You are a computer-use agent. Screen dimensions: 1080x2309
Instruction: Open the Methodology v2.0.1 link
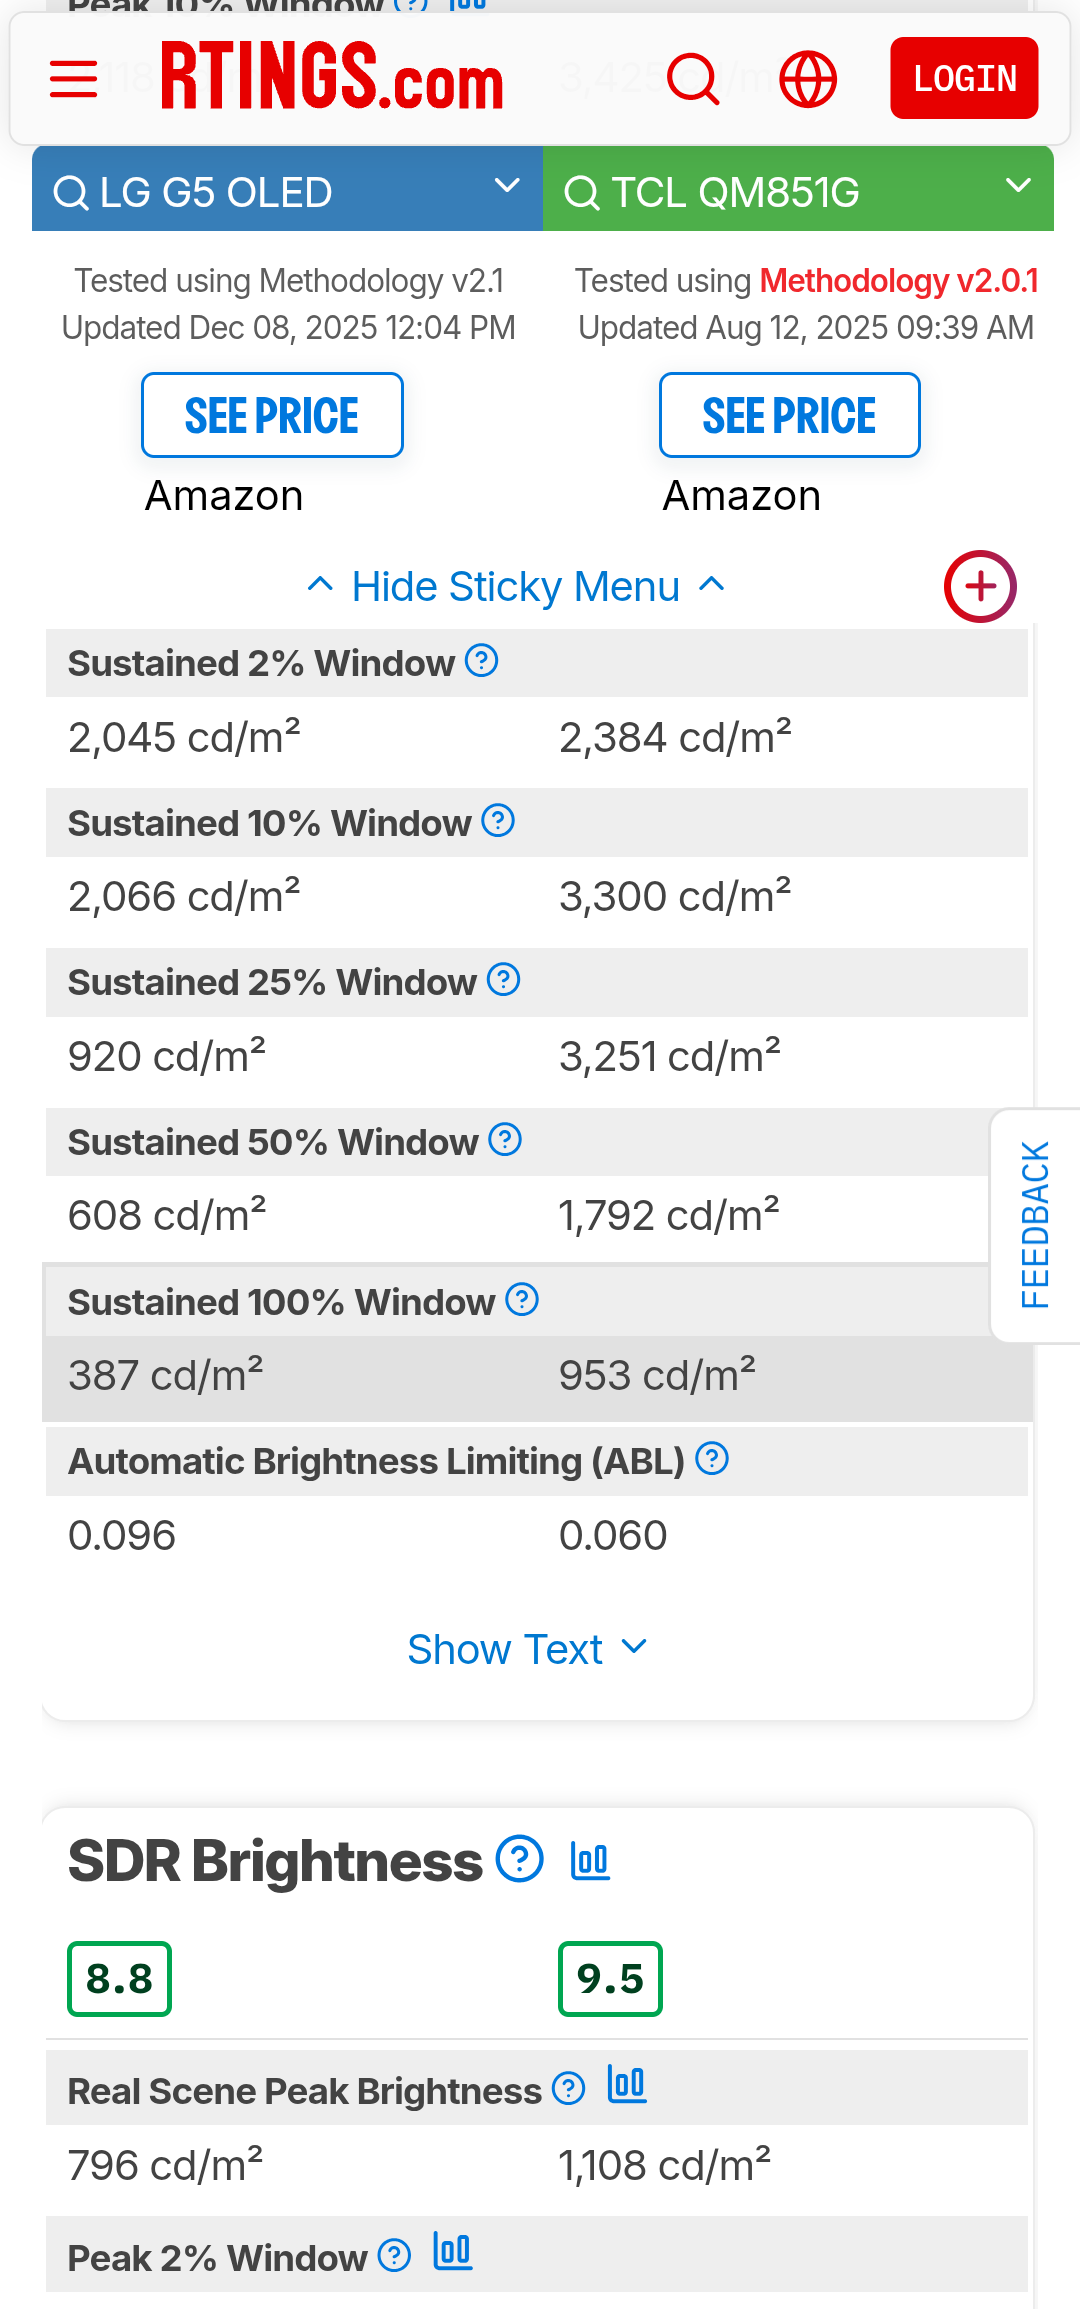[899, 281]
